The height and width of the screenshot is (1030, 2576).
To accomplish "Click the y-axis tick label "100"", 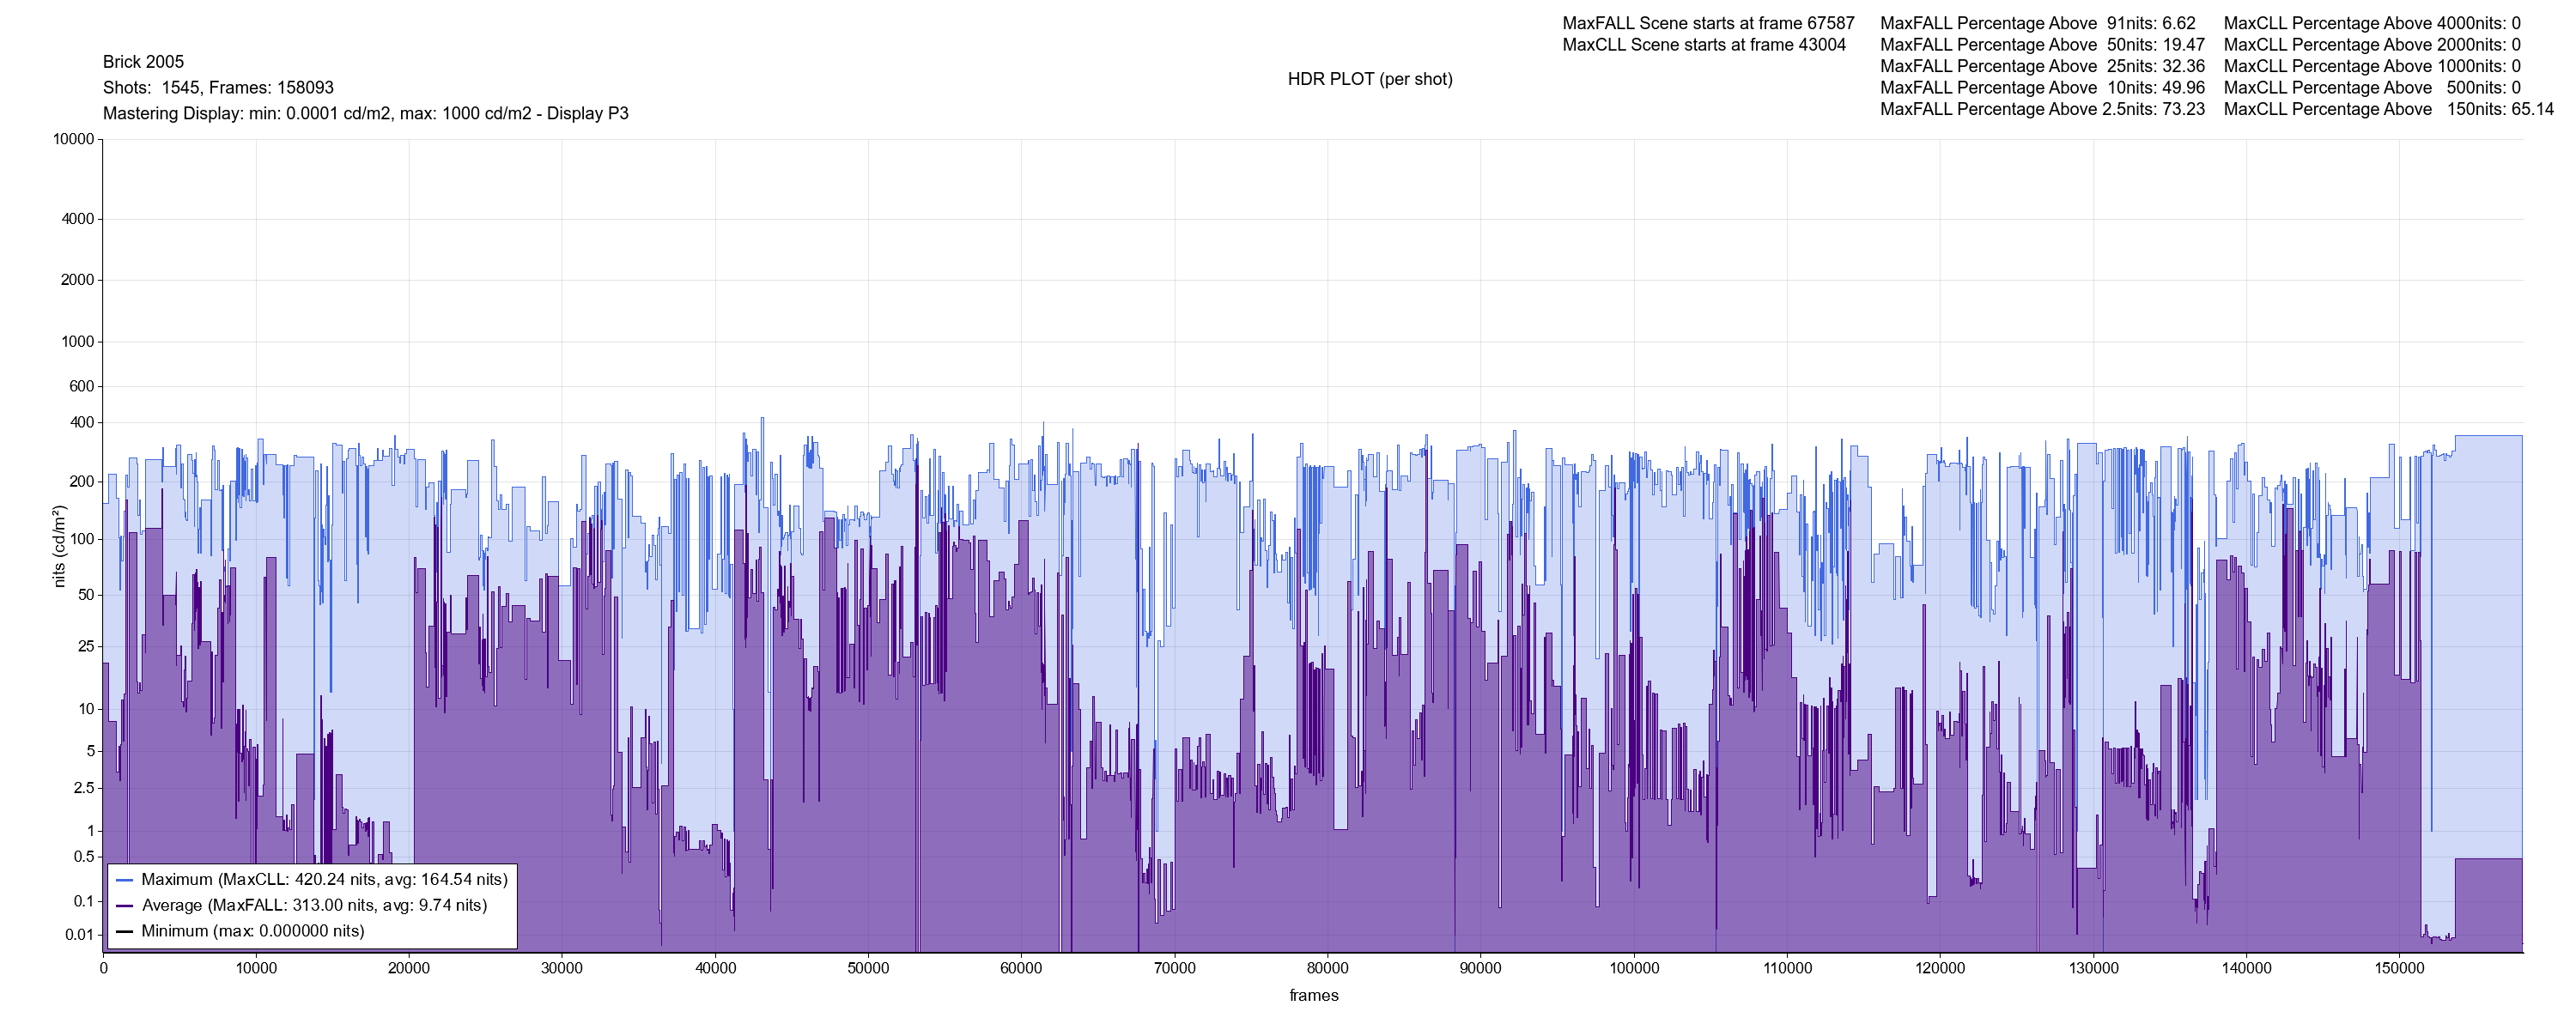I will click(x=82, y=540).
